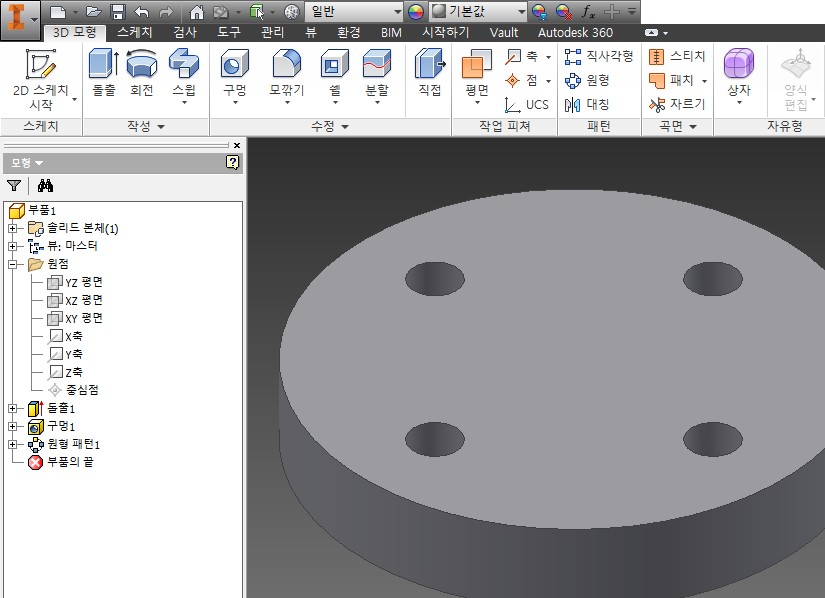Select the 중심점 tree item
Viewport: 825px width, 598px height.
(73, 390)
